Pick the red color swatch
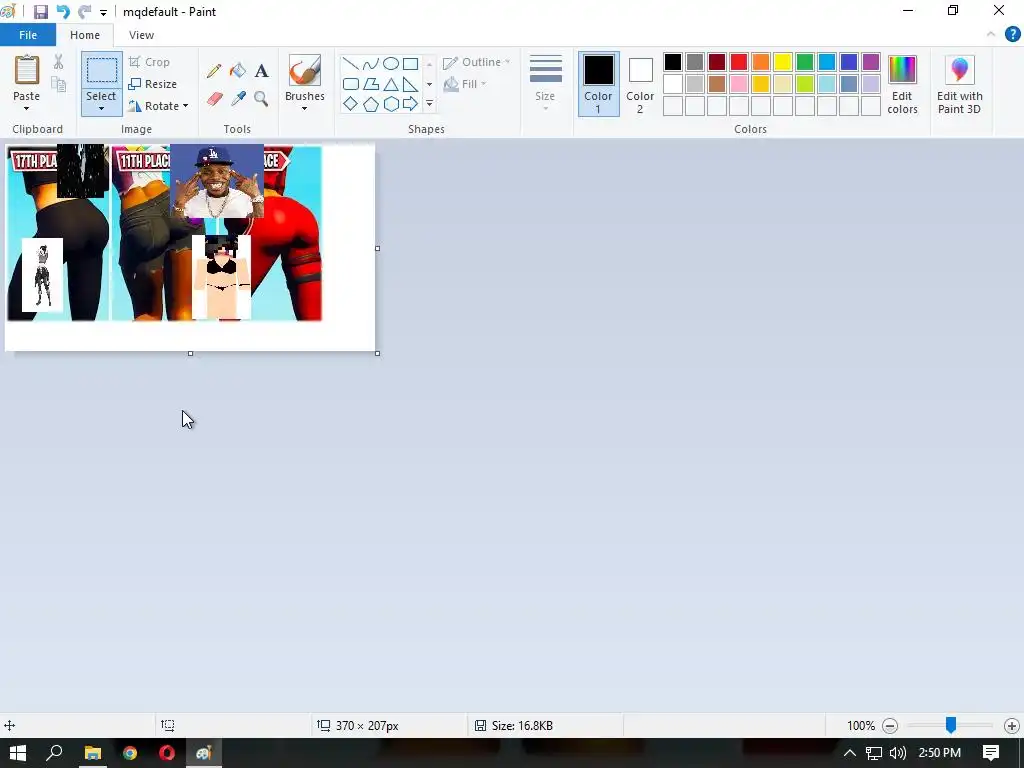The width and height of the screenshot is (1024, 768). tap(739, 62)
